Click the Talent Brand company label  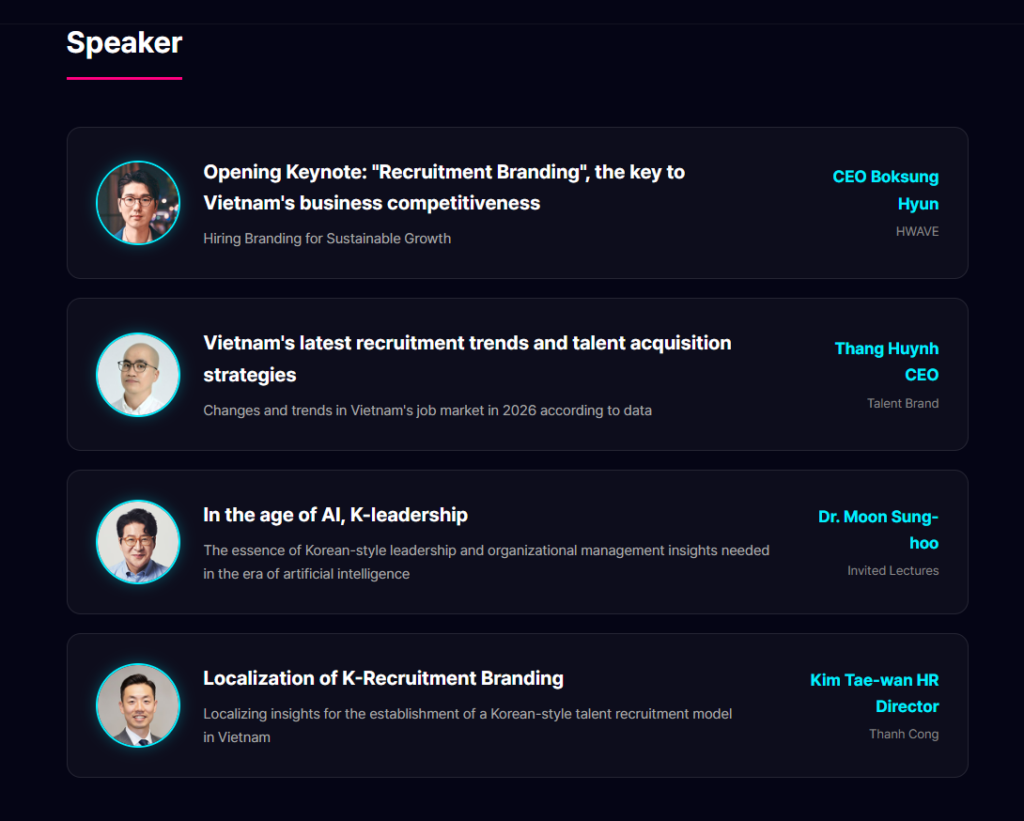tap(902, 403)
